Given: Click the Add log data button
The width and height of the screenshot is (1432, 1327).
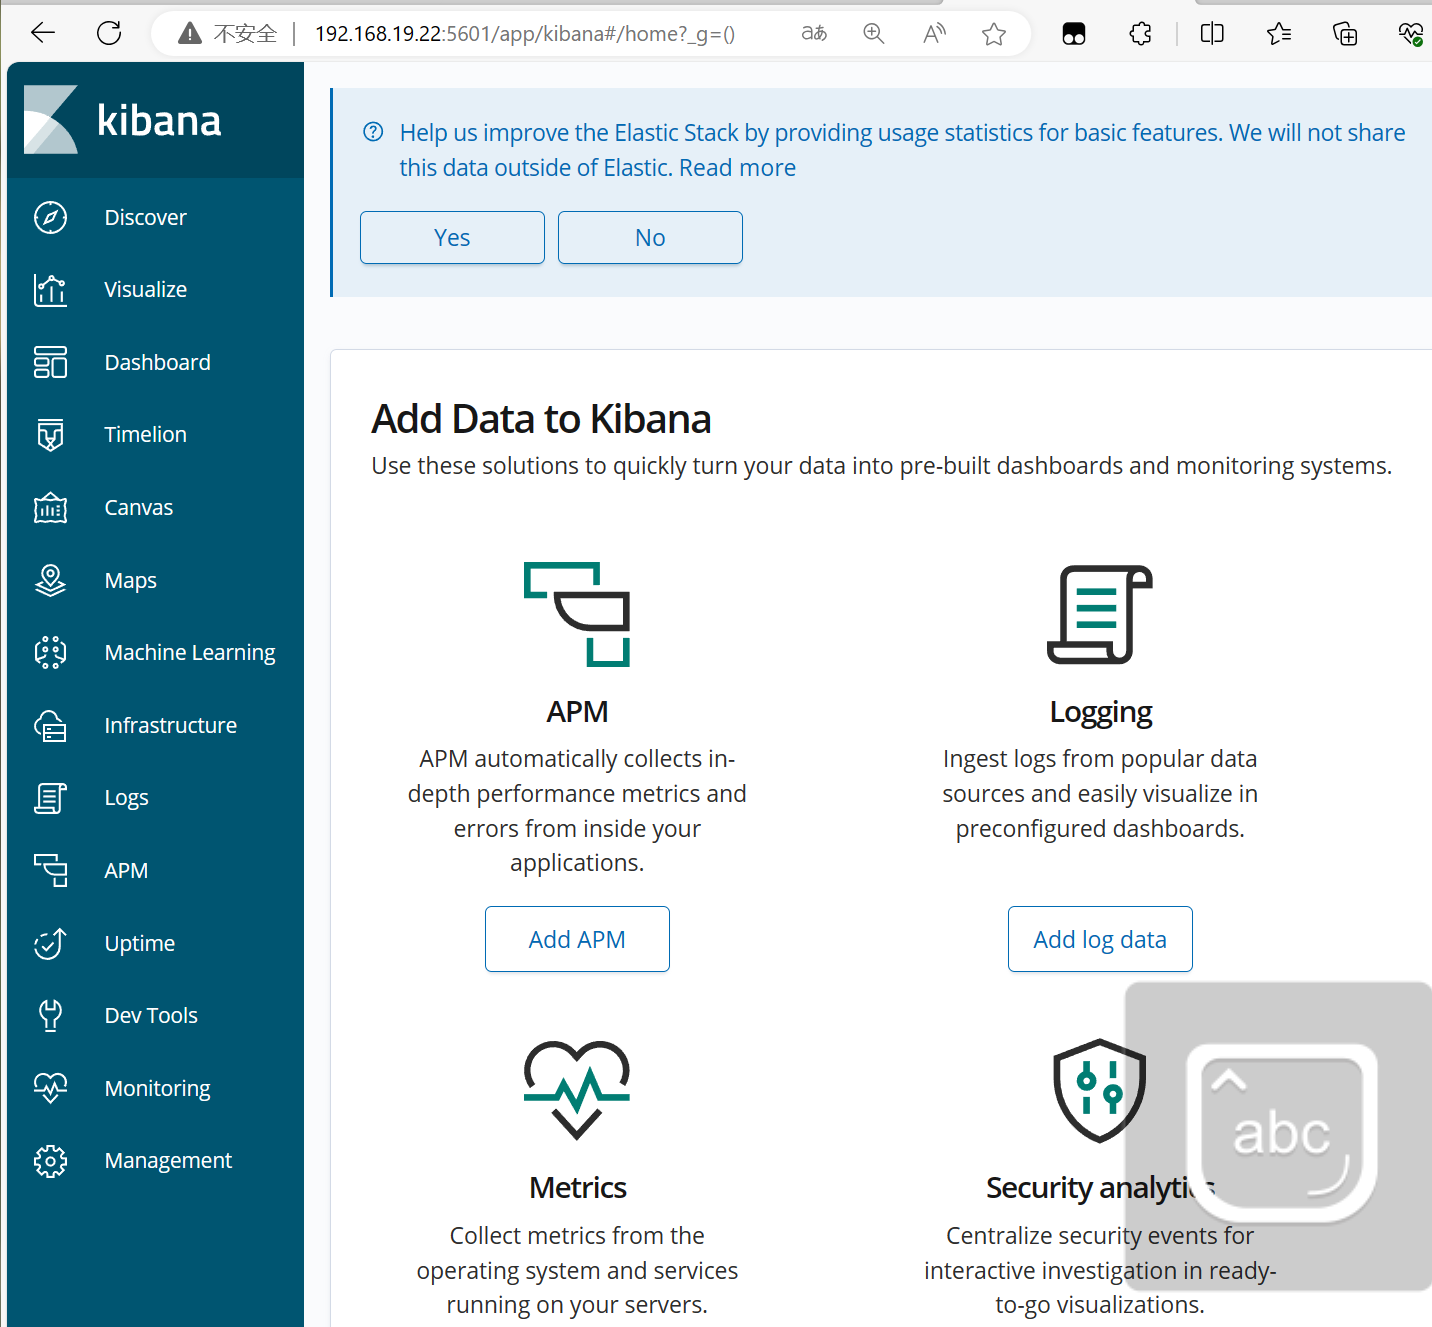Looking at the screenshot, I should (x=1100, y=939).
